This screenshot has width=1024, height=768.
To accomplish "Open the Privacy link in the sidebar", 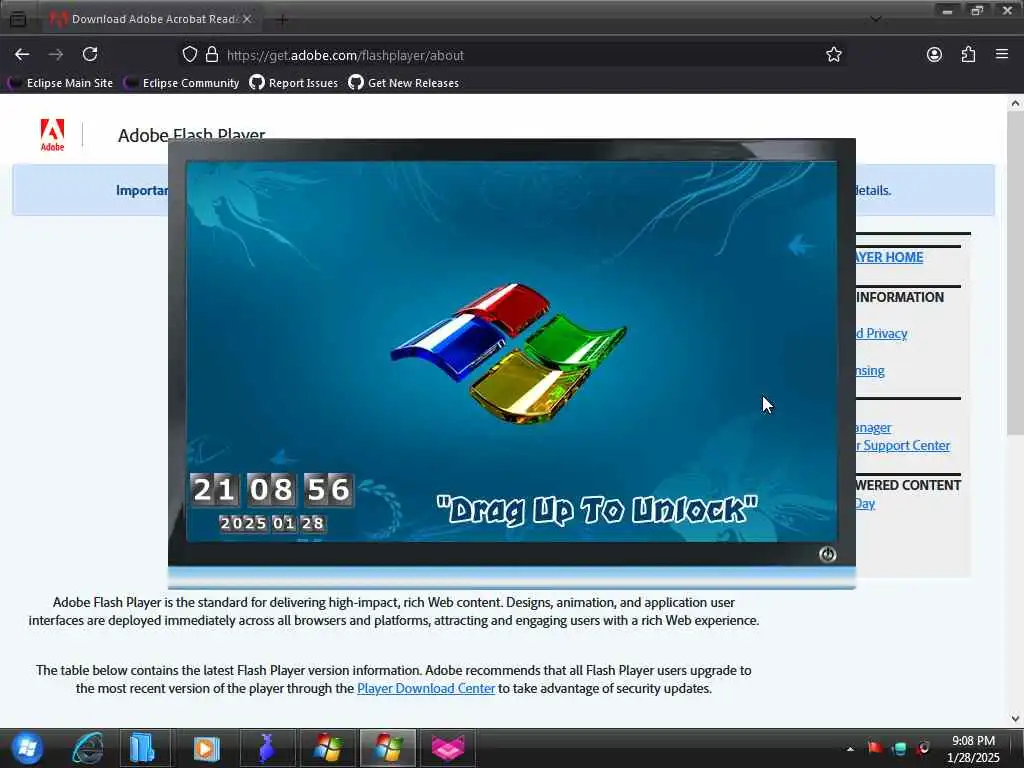I will [882, 333].
